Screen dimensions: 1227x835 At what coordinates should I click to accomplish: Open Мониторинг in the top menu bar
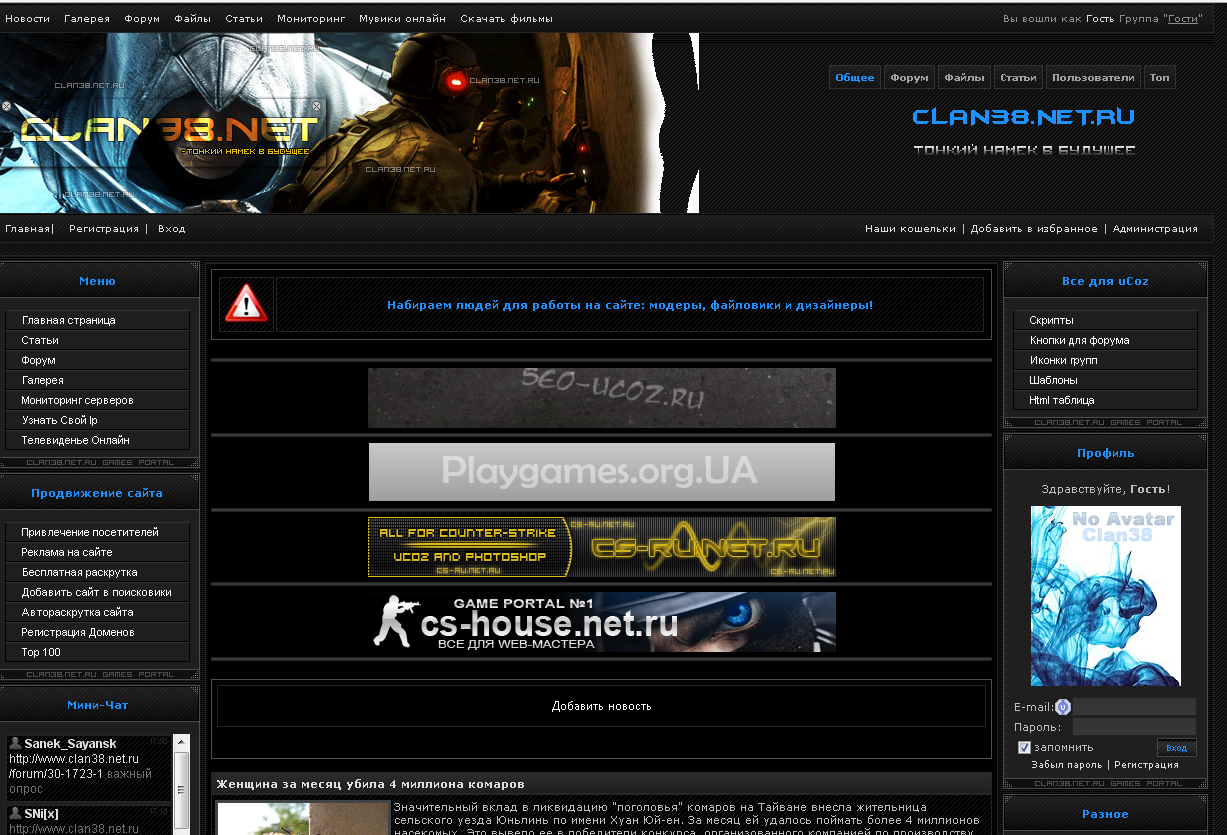pyautogui.click(x=311, y=19)
